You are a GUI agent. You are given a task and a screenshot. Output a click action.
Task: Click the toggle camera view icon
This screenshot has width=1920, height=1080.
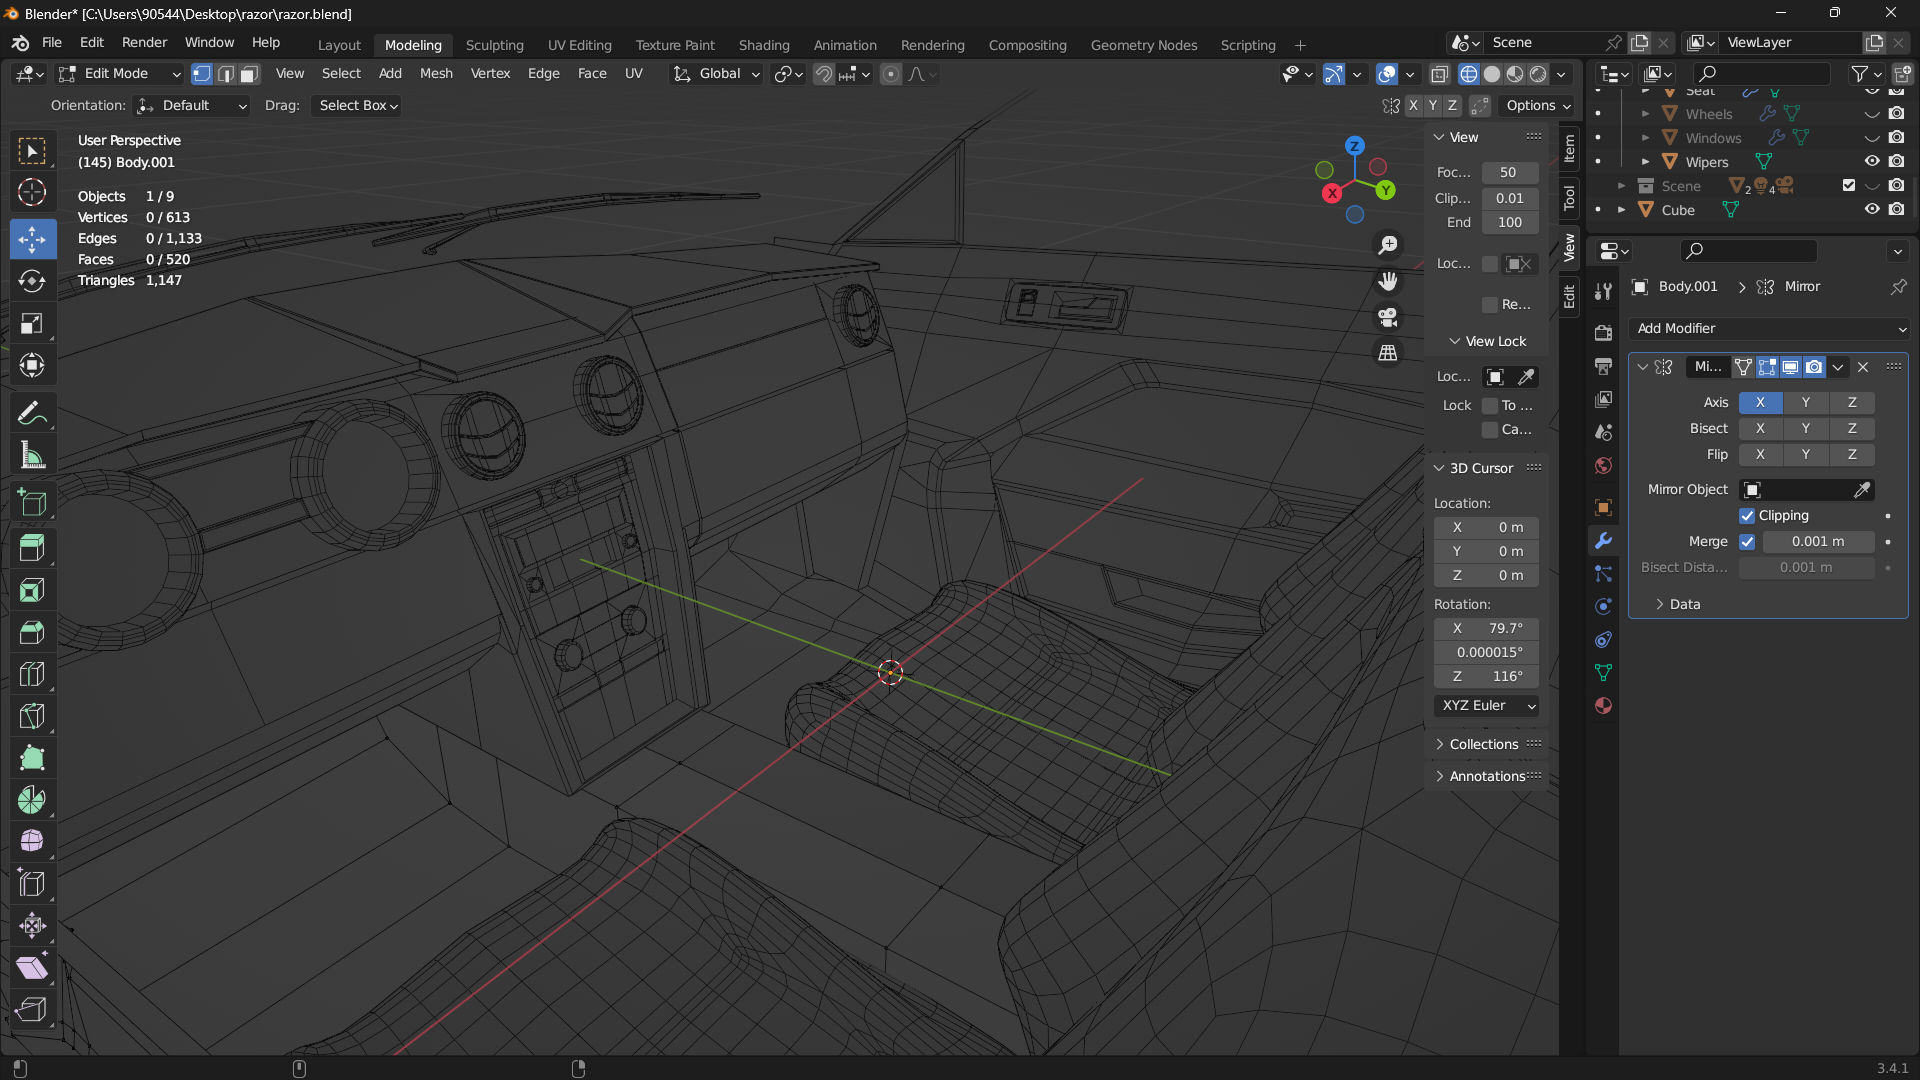(1388, 317)
